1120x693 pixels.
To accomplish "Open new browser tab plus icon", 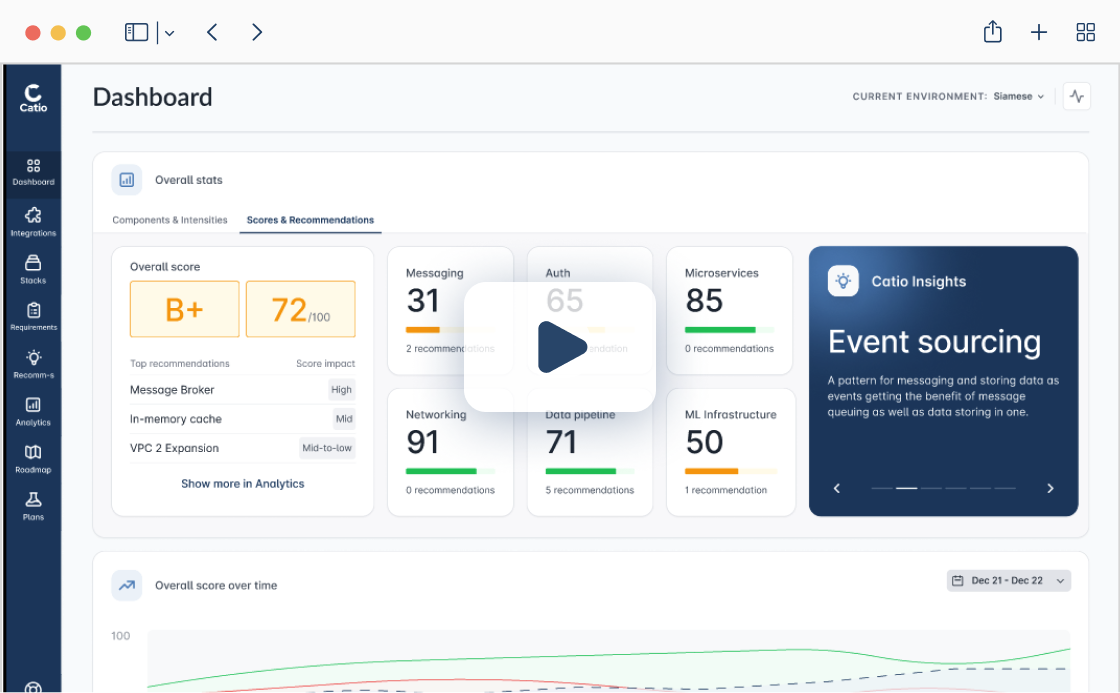I will click(x=1039, y=32).
